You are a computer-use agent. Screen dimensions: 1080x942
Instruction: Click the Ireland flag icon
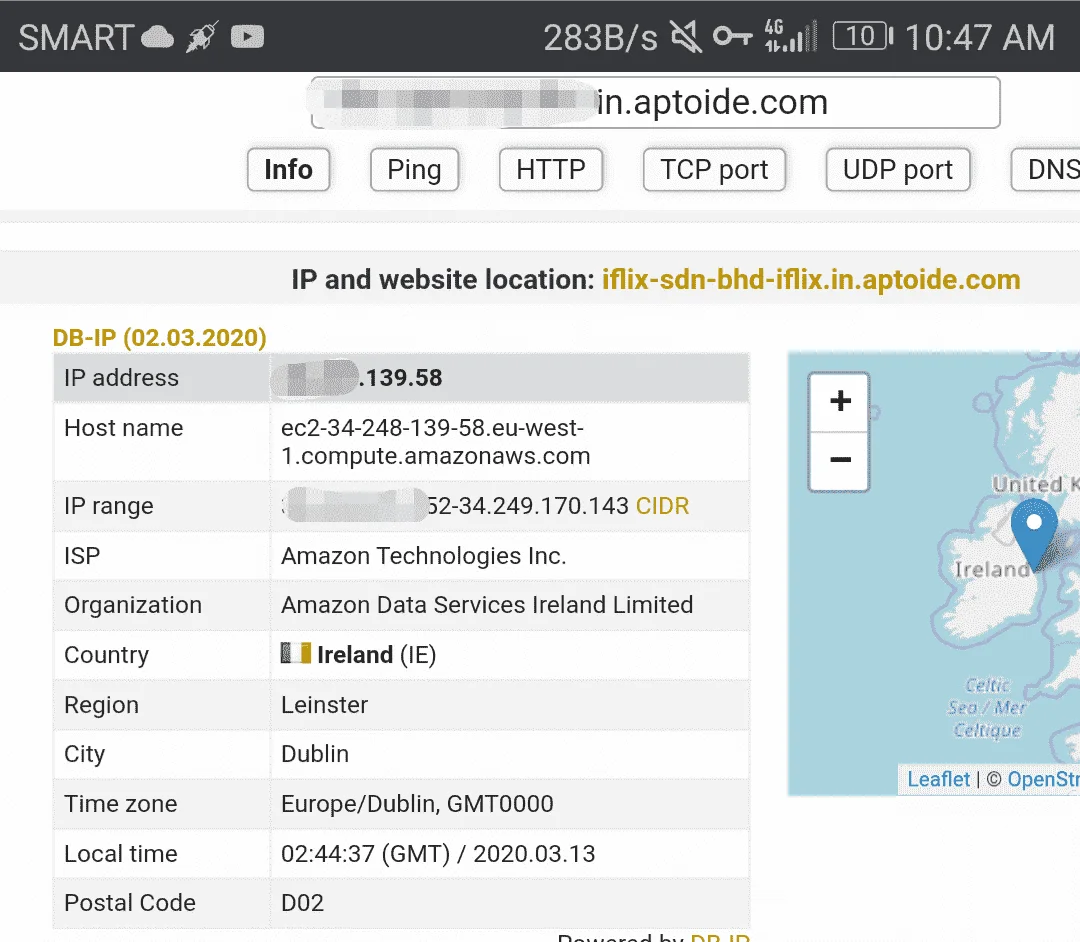coord(295,653)
